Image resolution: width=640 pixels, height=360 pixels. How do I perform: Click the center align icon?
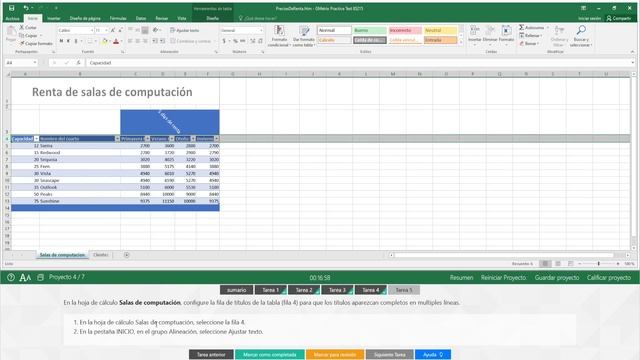138,41
